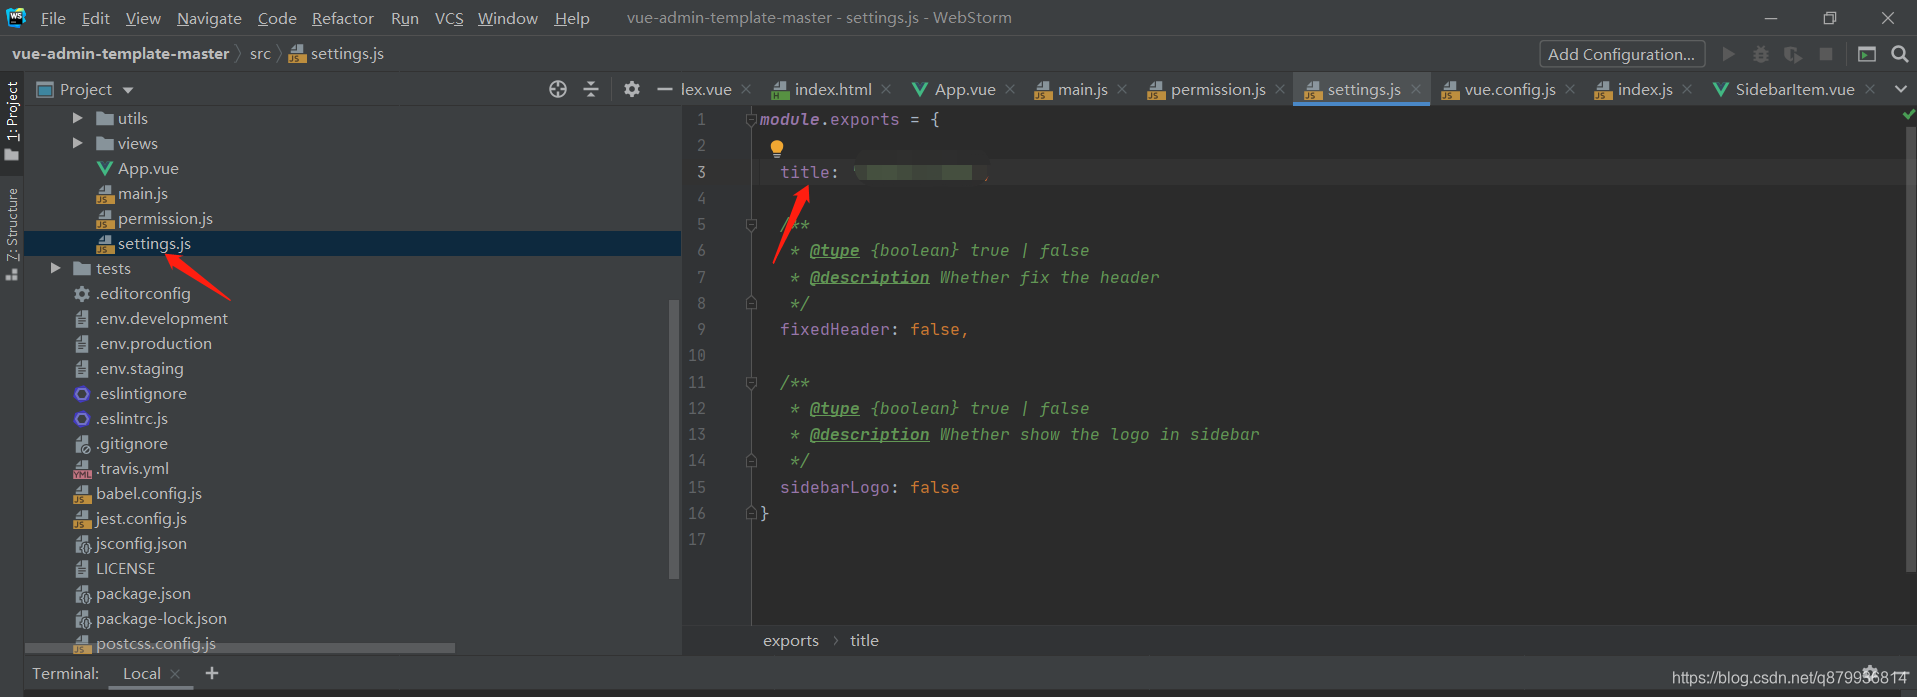Close the index.js editor tab
1917x697 pixels.
pyautogui.click(x=1687, y=89)
